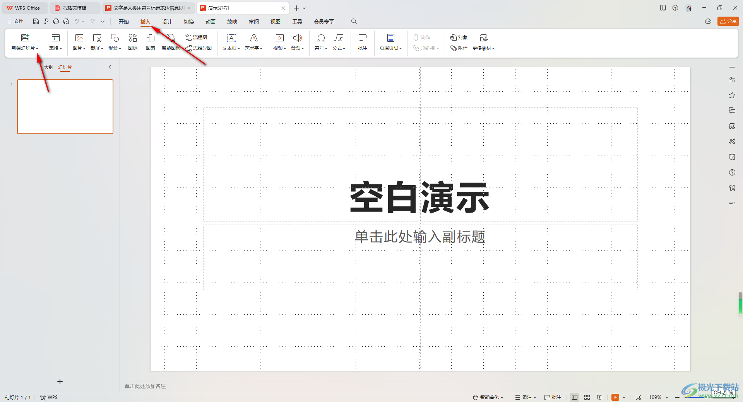
Task: Click the Formula icon in ribbon
Action: click(338, 38)
